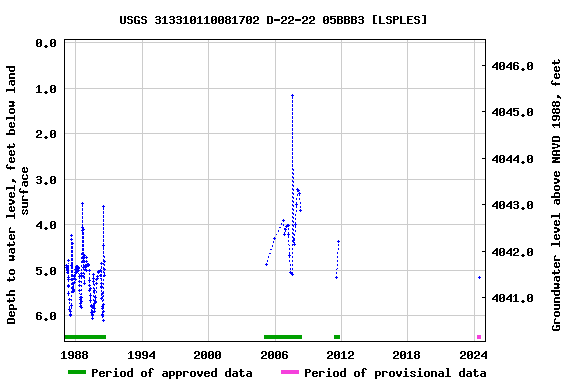The height and width of the screenshot is (384, 576).
Task: Select the 1994 x-axis label
Action: (141, 355)
